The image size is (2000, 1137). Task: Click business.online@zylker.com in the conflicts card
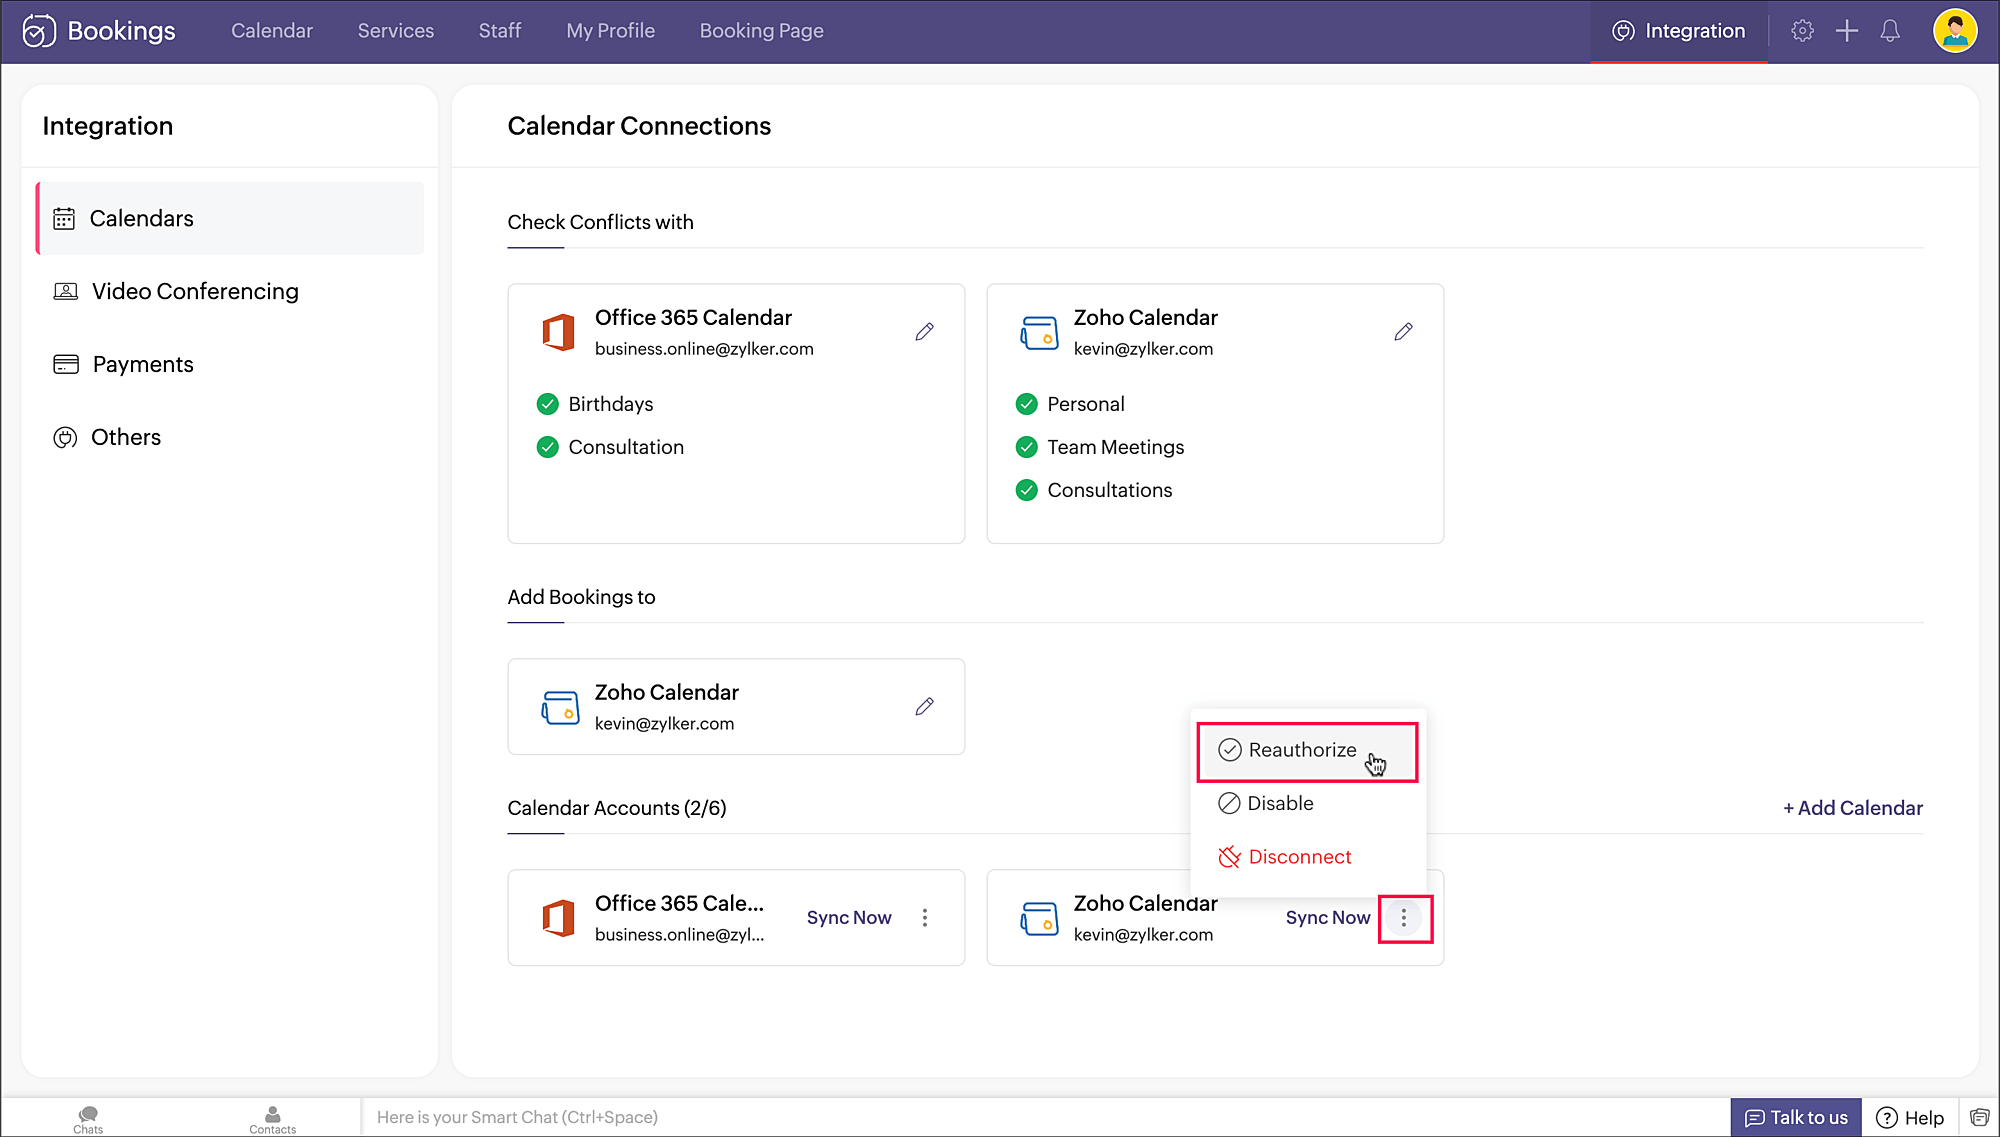point(704,349)
